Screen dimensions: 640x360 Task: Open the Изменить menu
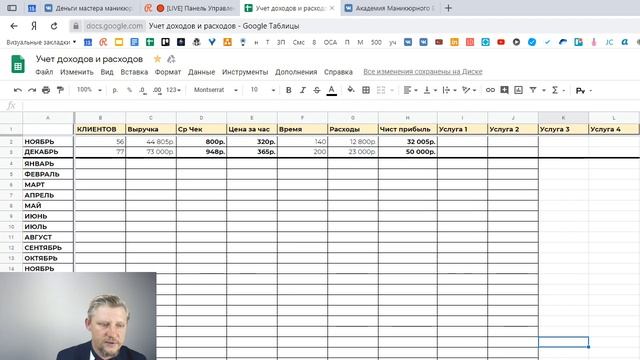[77, 72]
